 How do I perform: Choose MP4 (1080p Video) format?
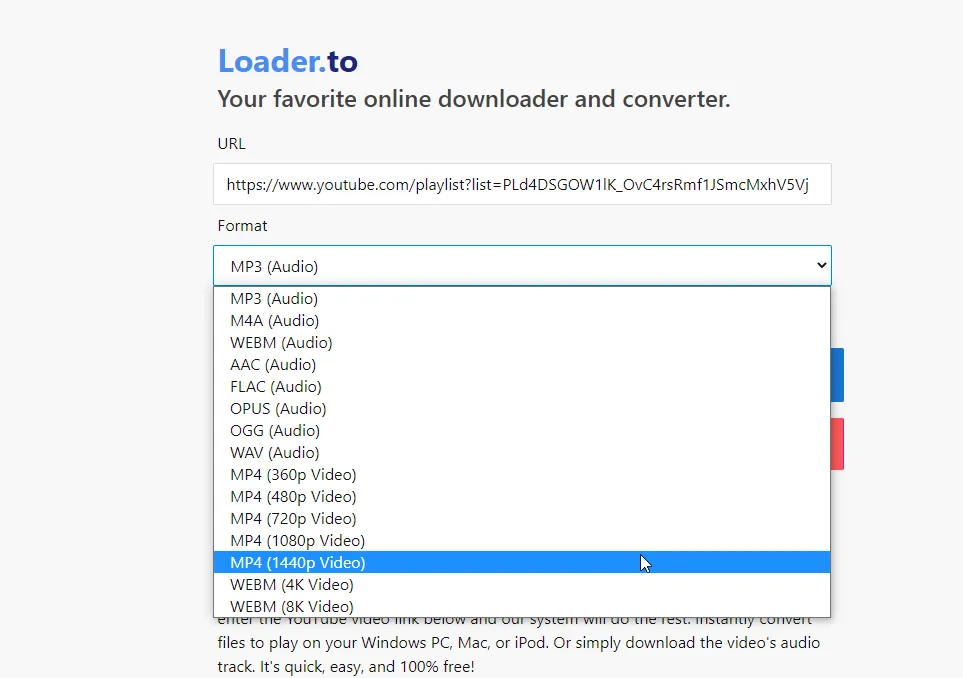pos(522,541)
